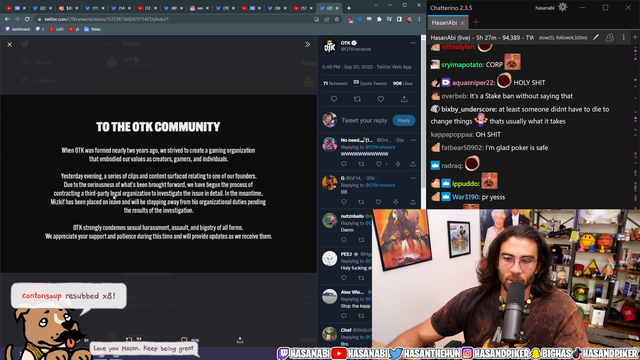Open the 'dashboard' bookmark
Screen dimensions: 640x360
tap(18, 29)
